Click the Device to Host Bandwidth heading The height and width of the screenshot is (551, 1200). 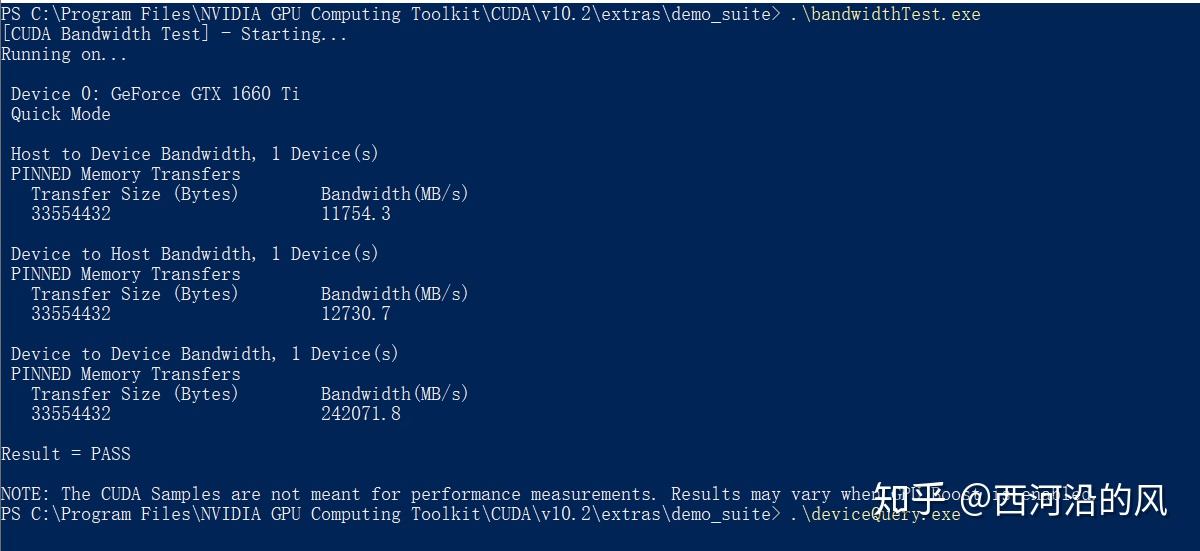pyautogui.click(x=195, y=254)
